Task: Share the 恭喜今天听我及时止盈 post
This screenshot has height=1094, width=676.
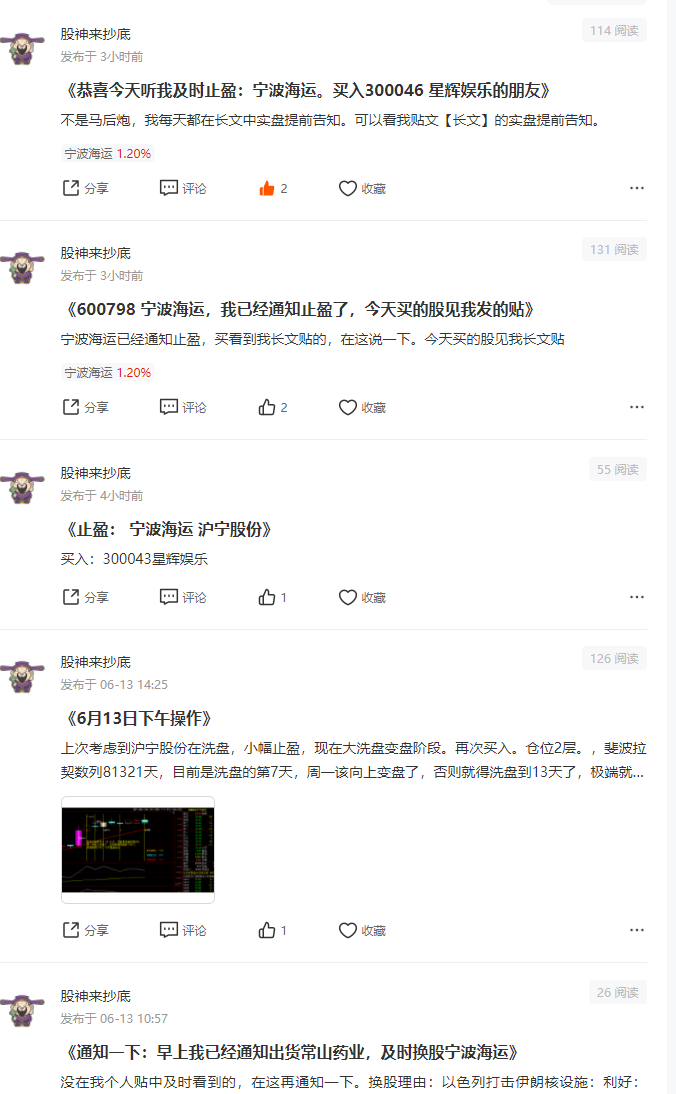Action: click(85, 188)
